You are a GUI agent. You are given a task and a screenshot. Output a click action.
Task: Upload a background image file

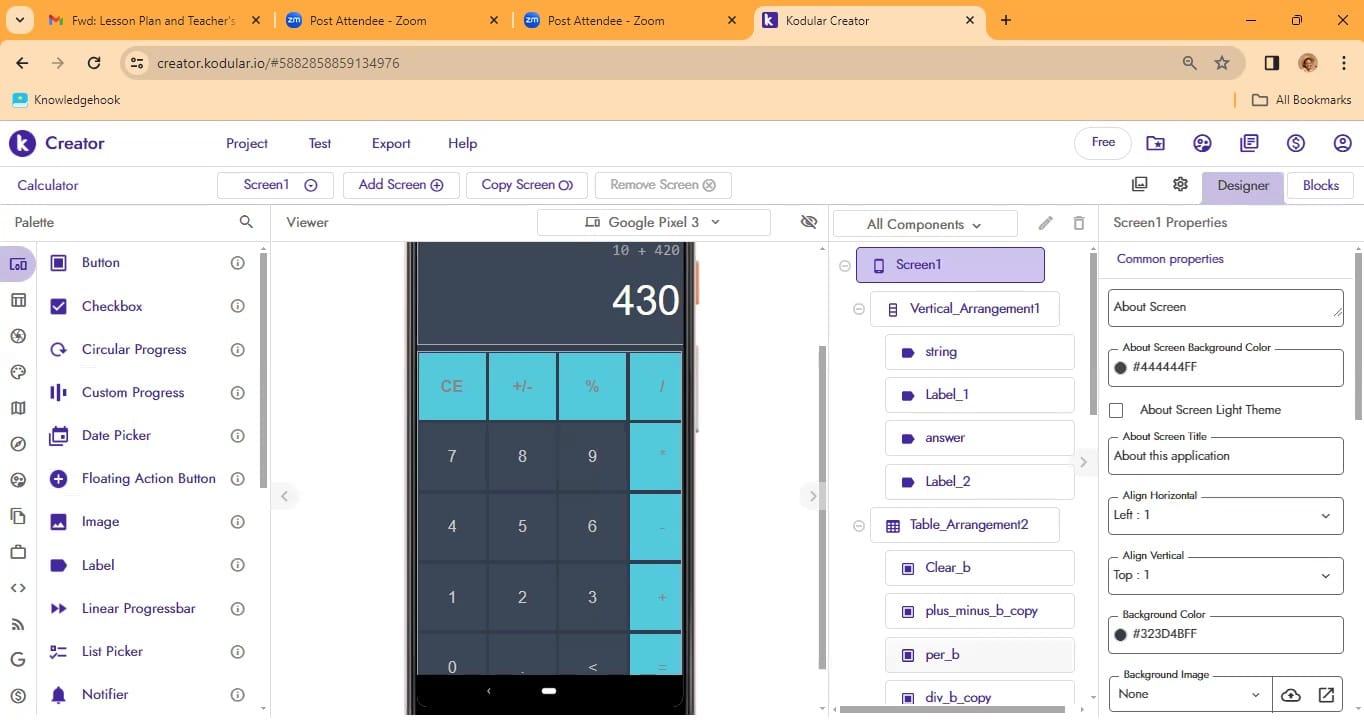tap(1291, 695)
